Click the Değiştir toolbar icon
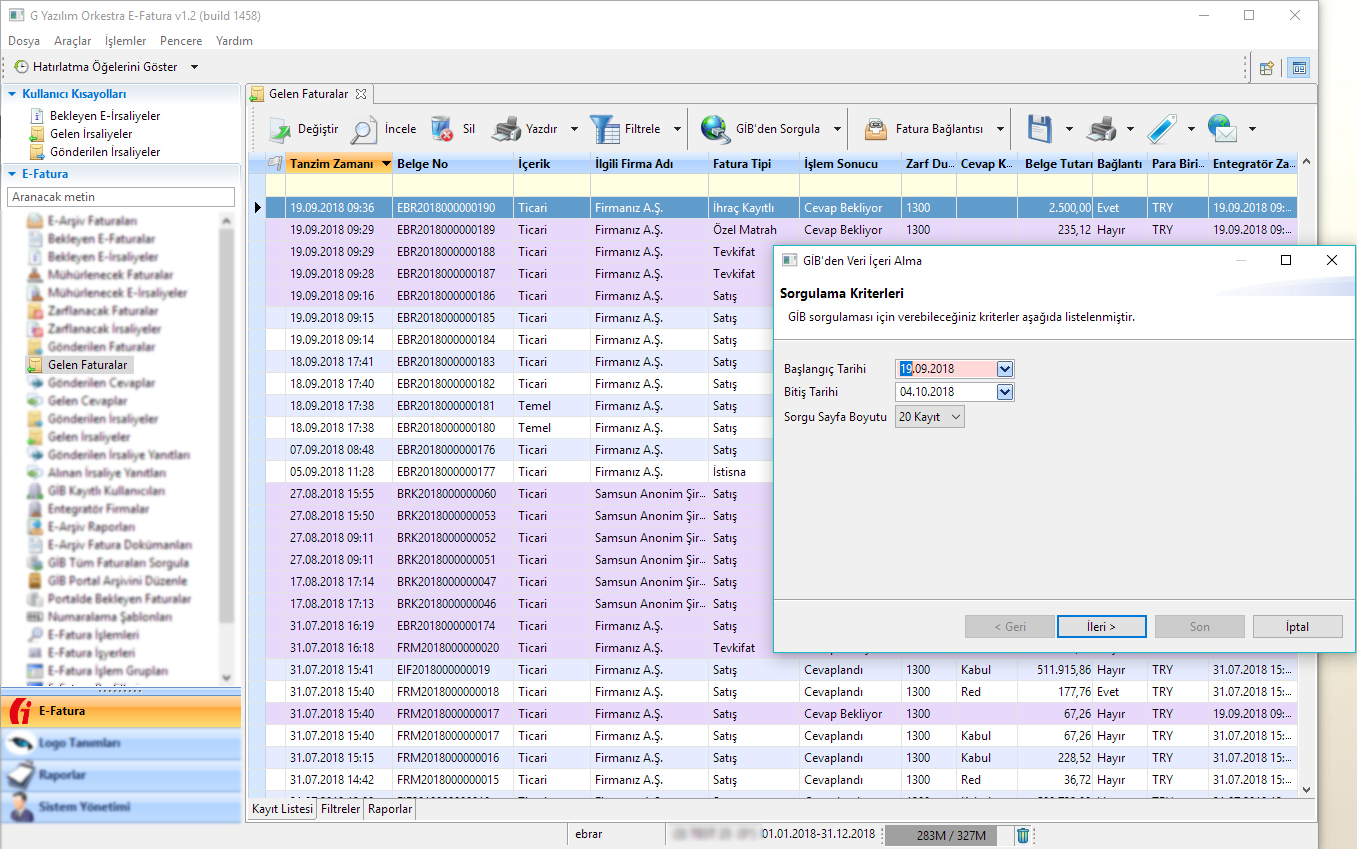 coord(277,129)
